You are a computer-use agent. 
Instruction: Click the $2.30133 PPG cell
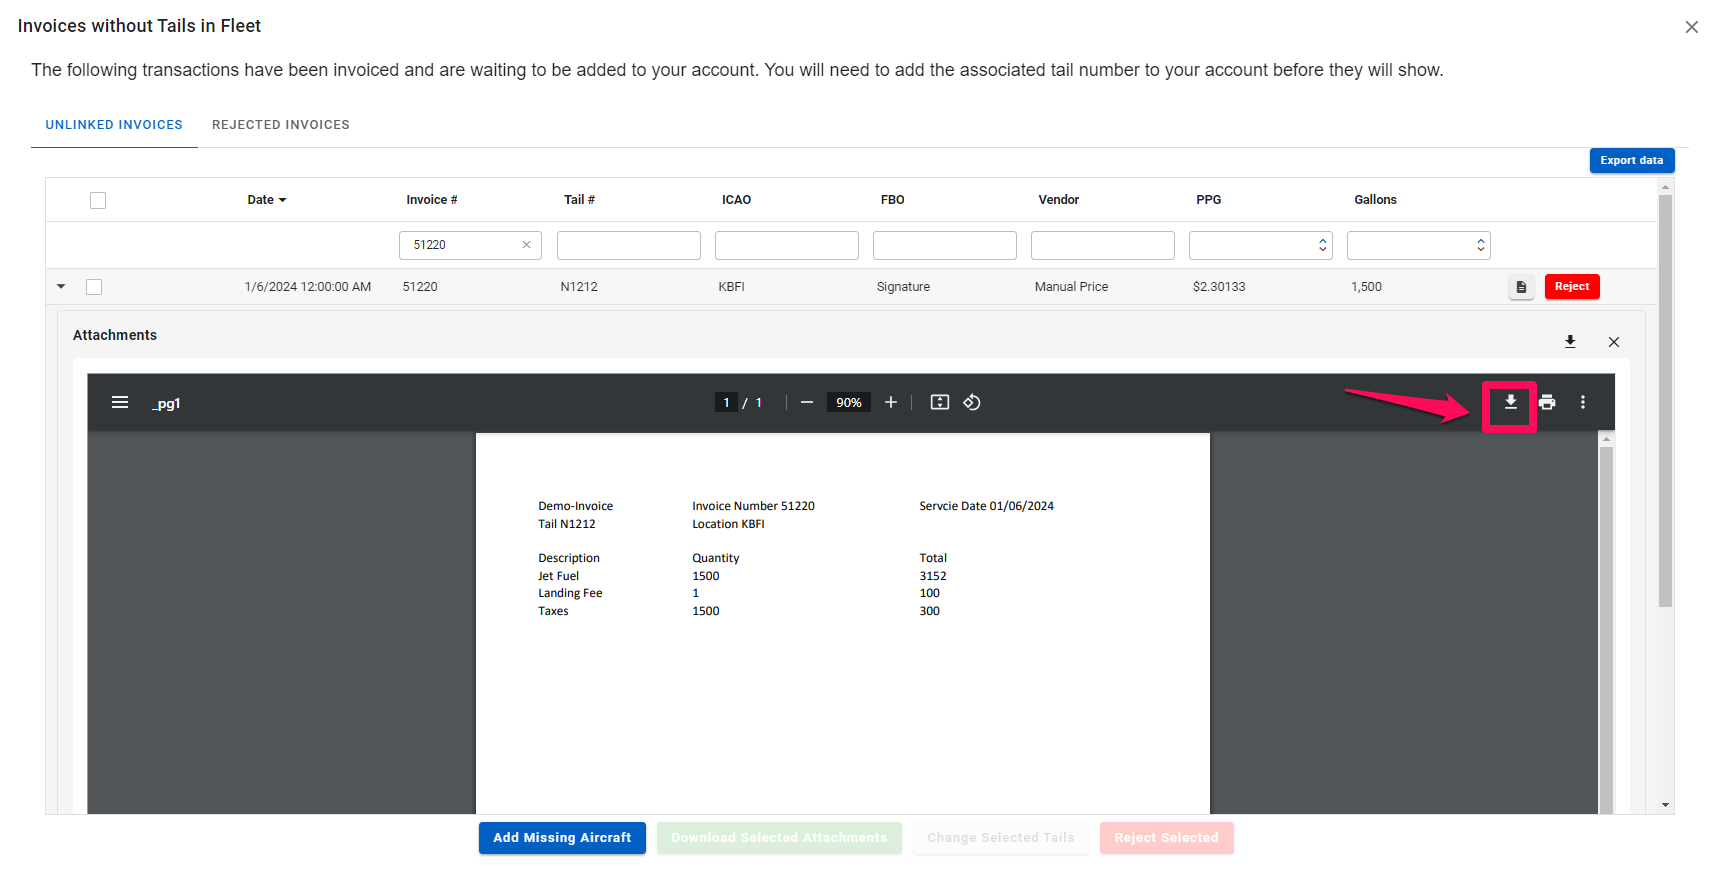click(1219, 287)
